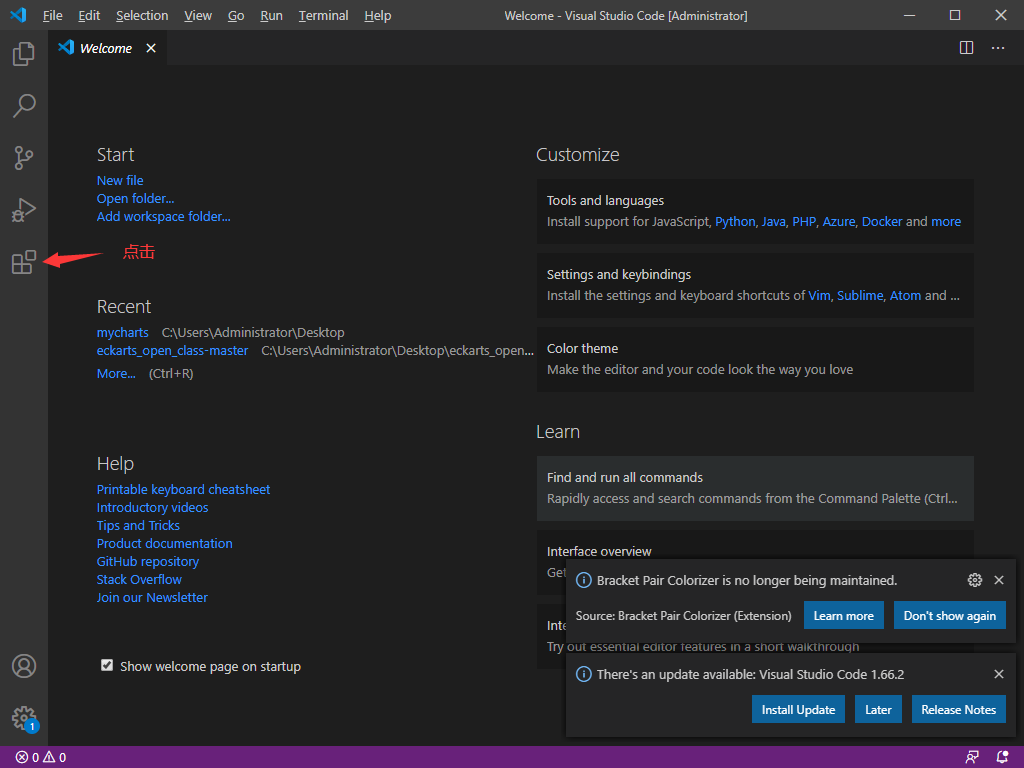The height and width of the screenshot is (768, 1024).
Task: Click the Later button
Action: pos(878,709)
